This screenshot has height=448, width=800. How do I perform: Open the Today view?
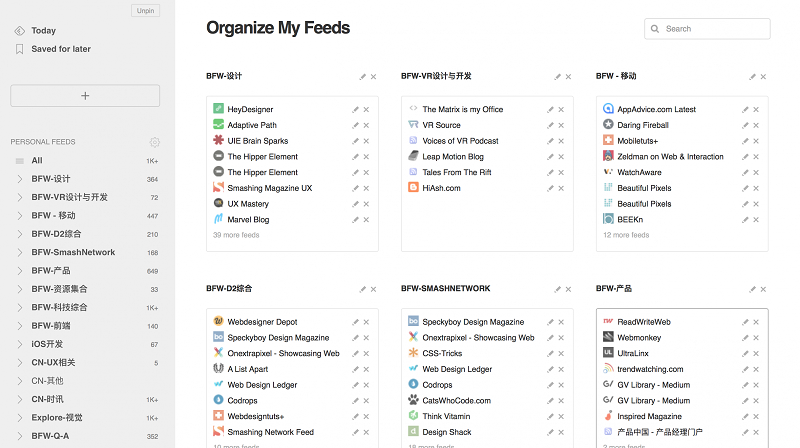click(43, 31)
